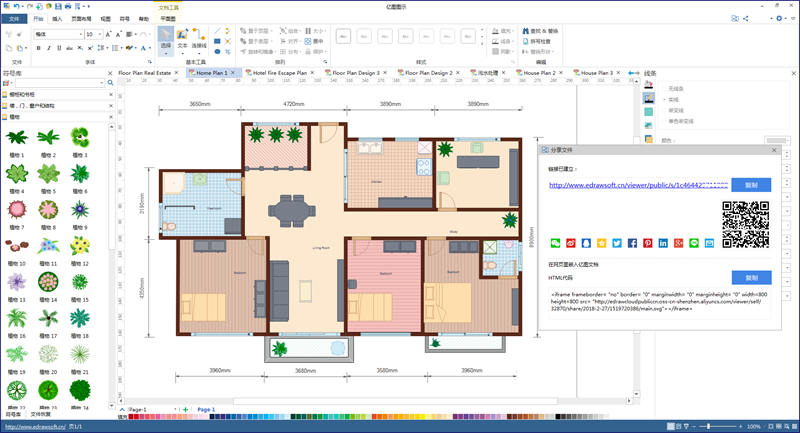The image size is (800, 433).
Task: Apply bold formatting with B button
Action: point(38,48)
